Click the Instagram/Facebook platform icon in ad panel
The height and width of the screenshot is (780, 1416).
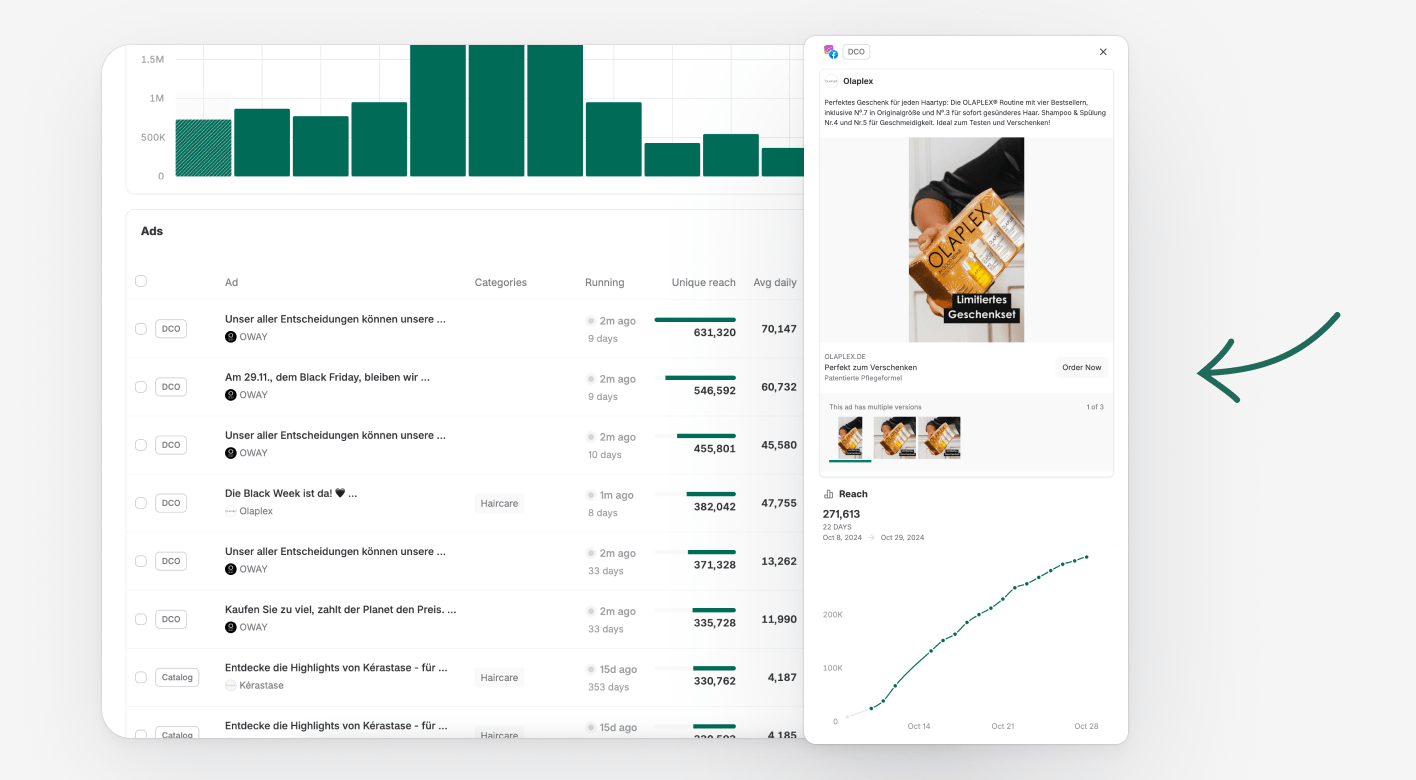pyautogui.click(x=830, y=52)
